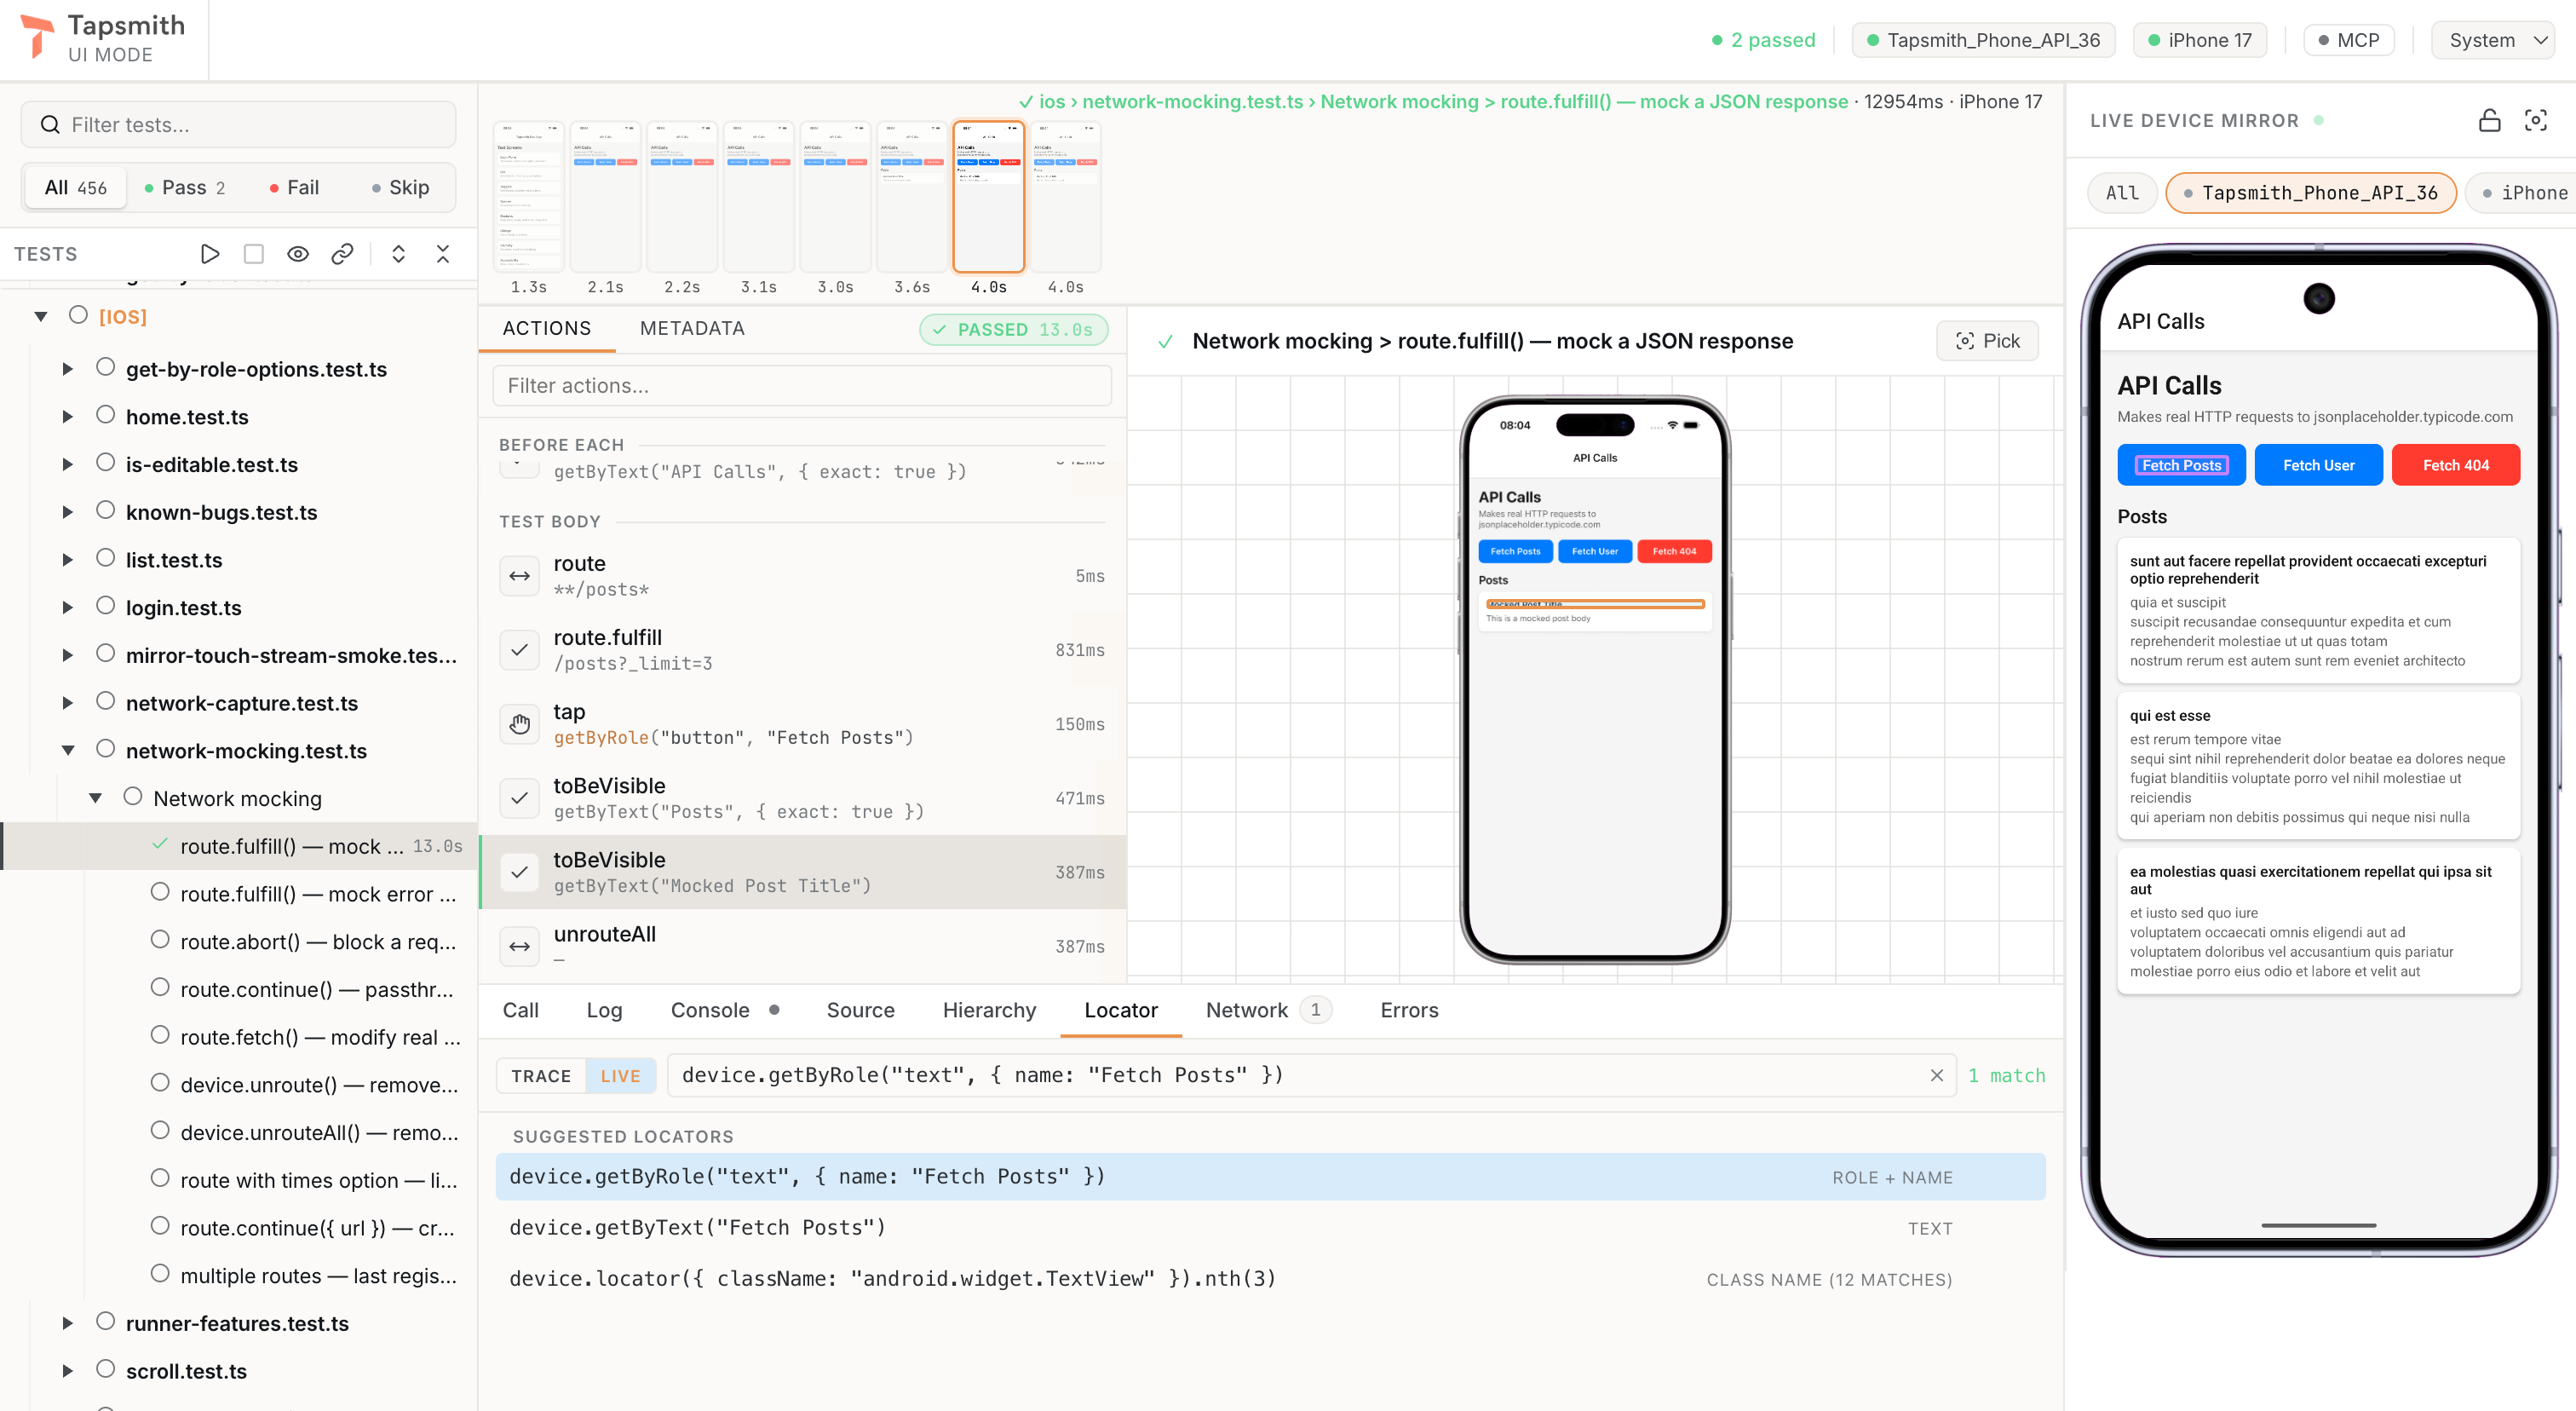Viewport: 2576px width, 1411px height.
Task: Select the multiple routes test row
Action: click(240, 1276)
